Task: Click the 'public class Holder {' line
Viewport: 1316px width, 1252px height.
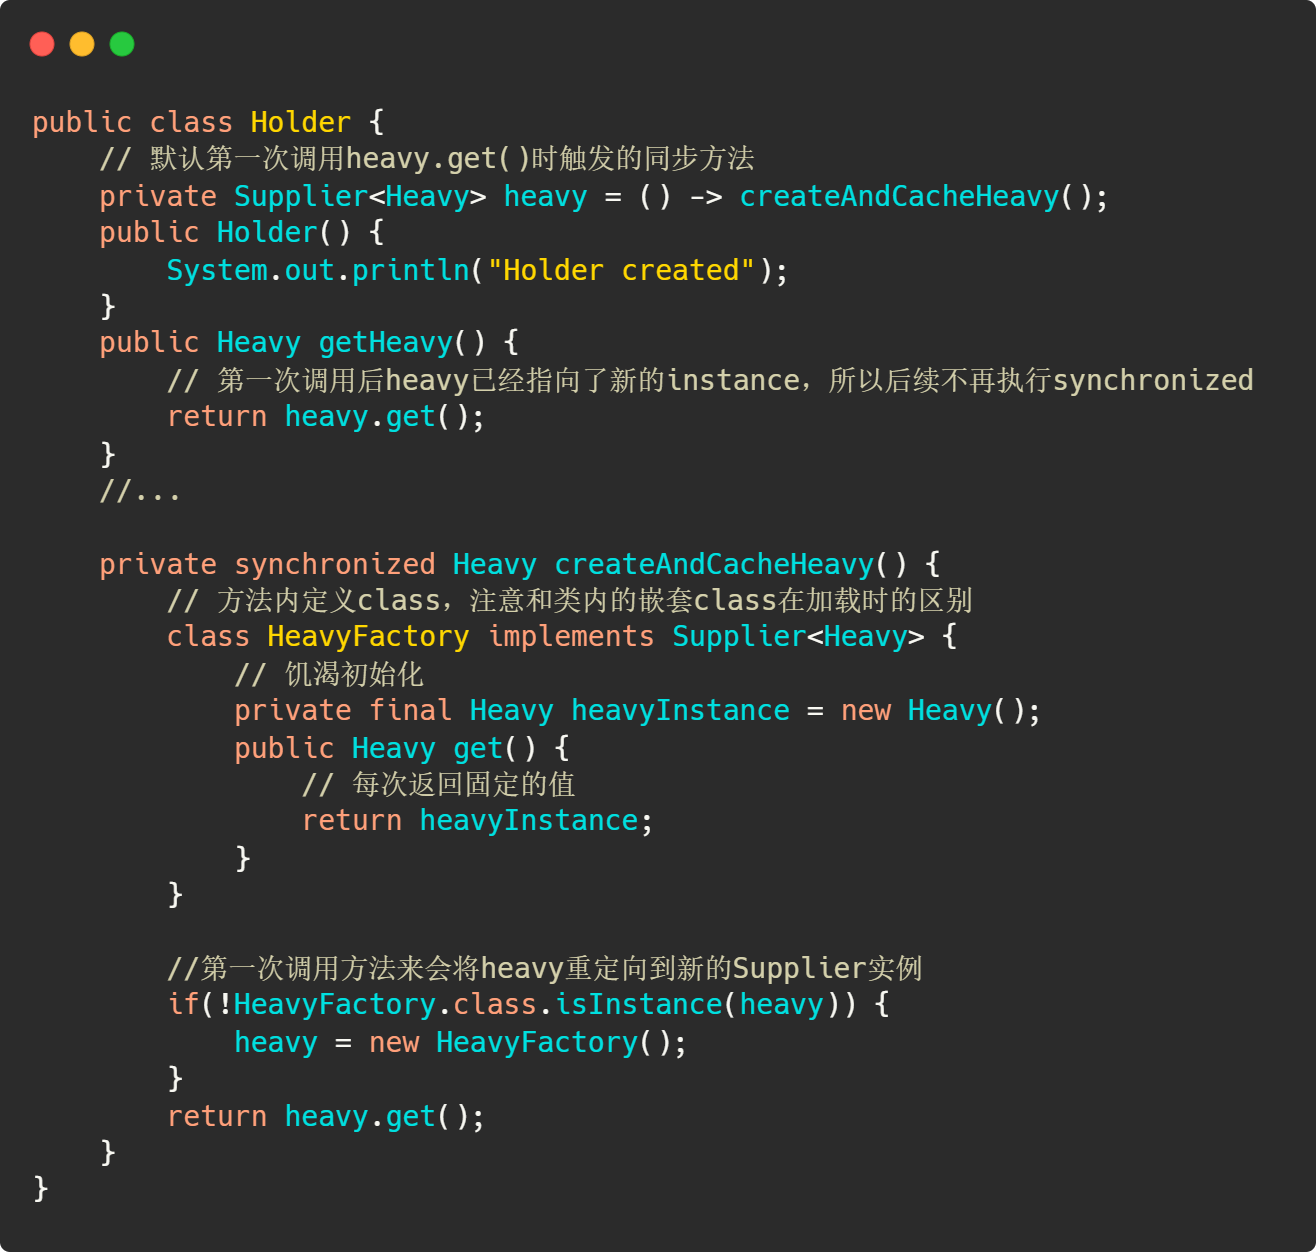Action: pyautogui.click(x=208, y=122)
